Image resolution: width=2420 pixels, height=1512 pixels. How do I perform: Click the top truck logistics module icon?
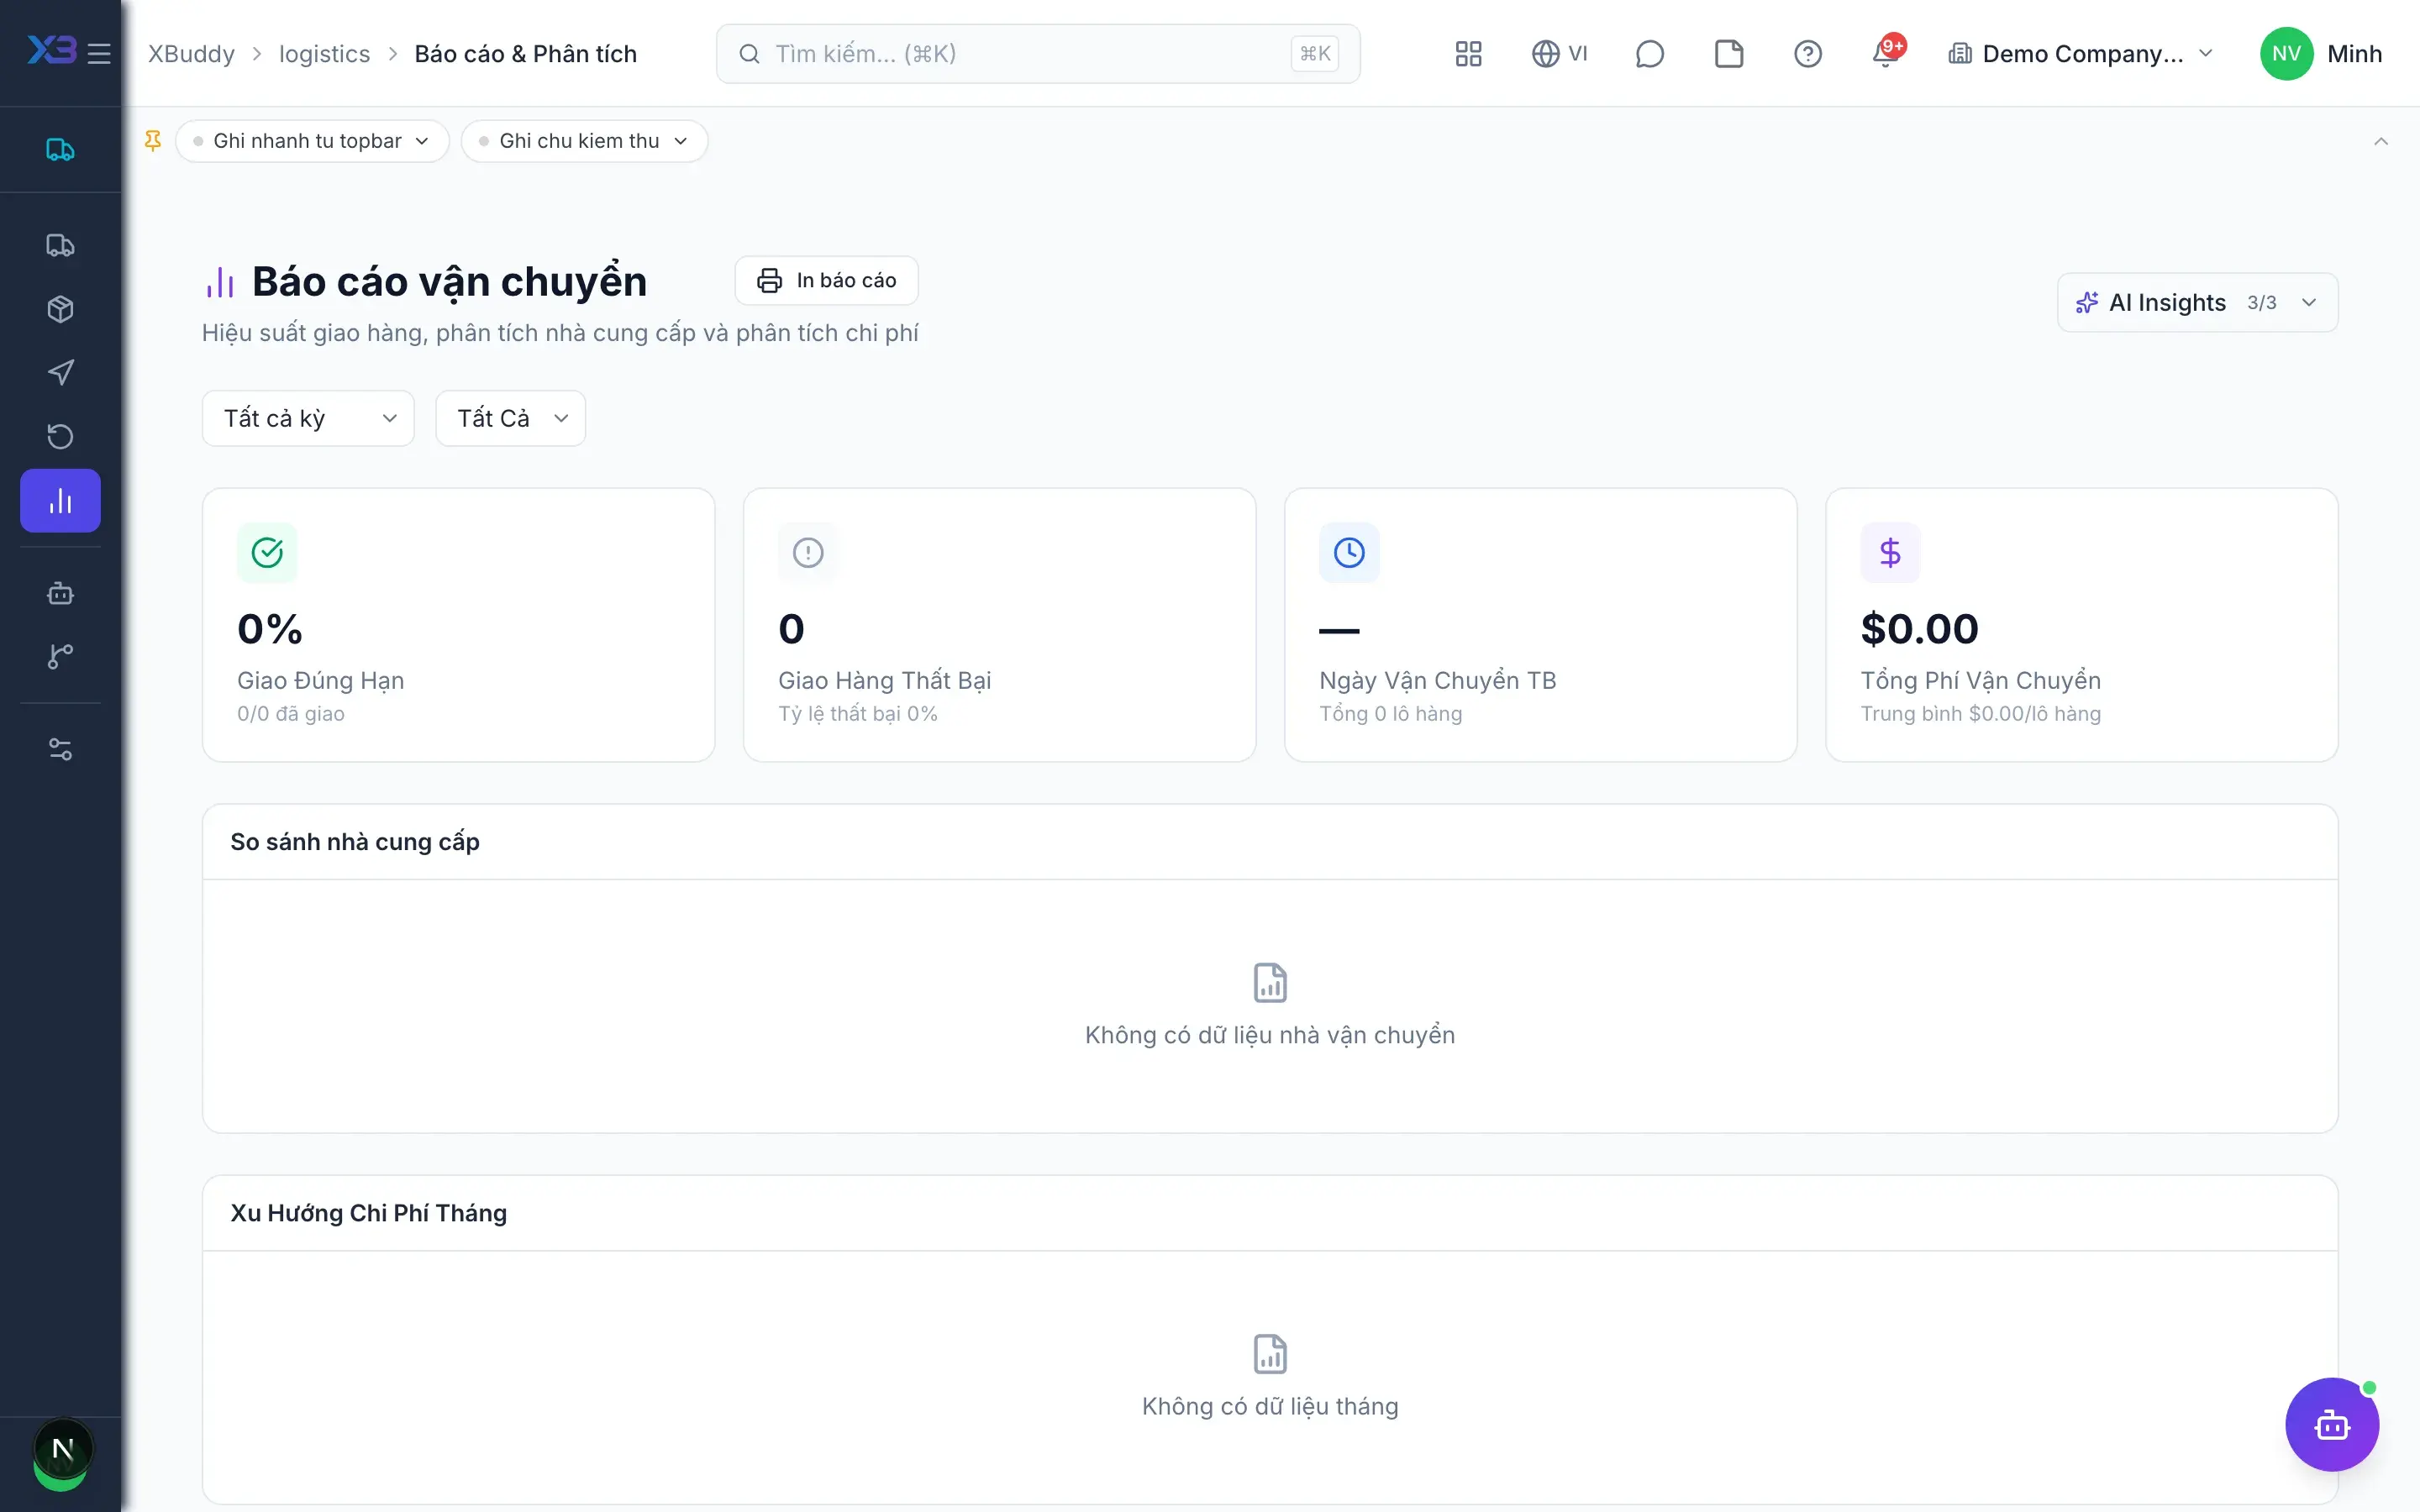pyautogui.click(x=61, y=149)
